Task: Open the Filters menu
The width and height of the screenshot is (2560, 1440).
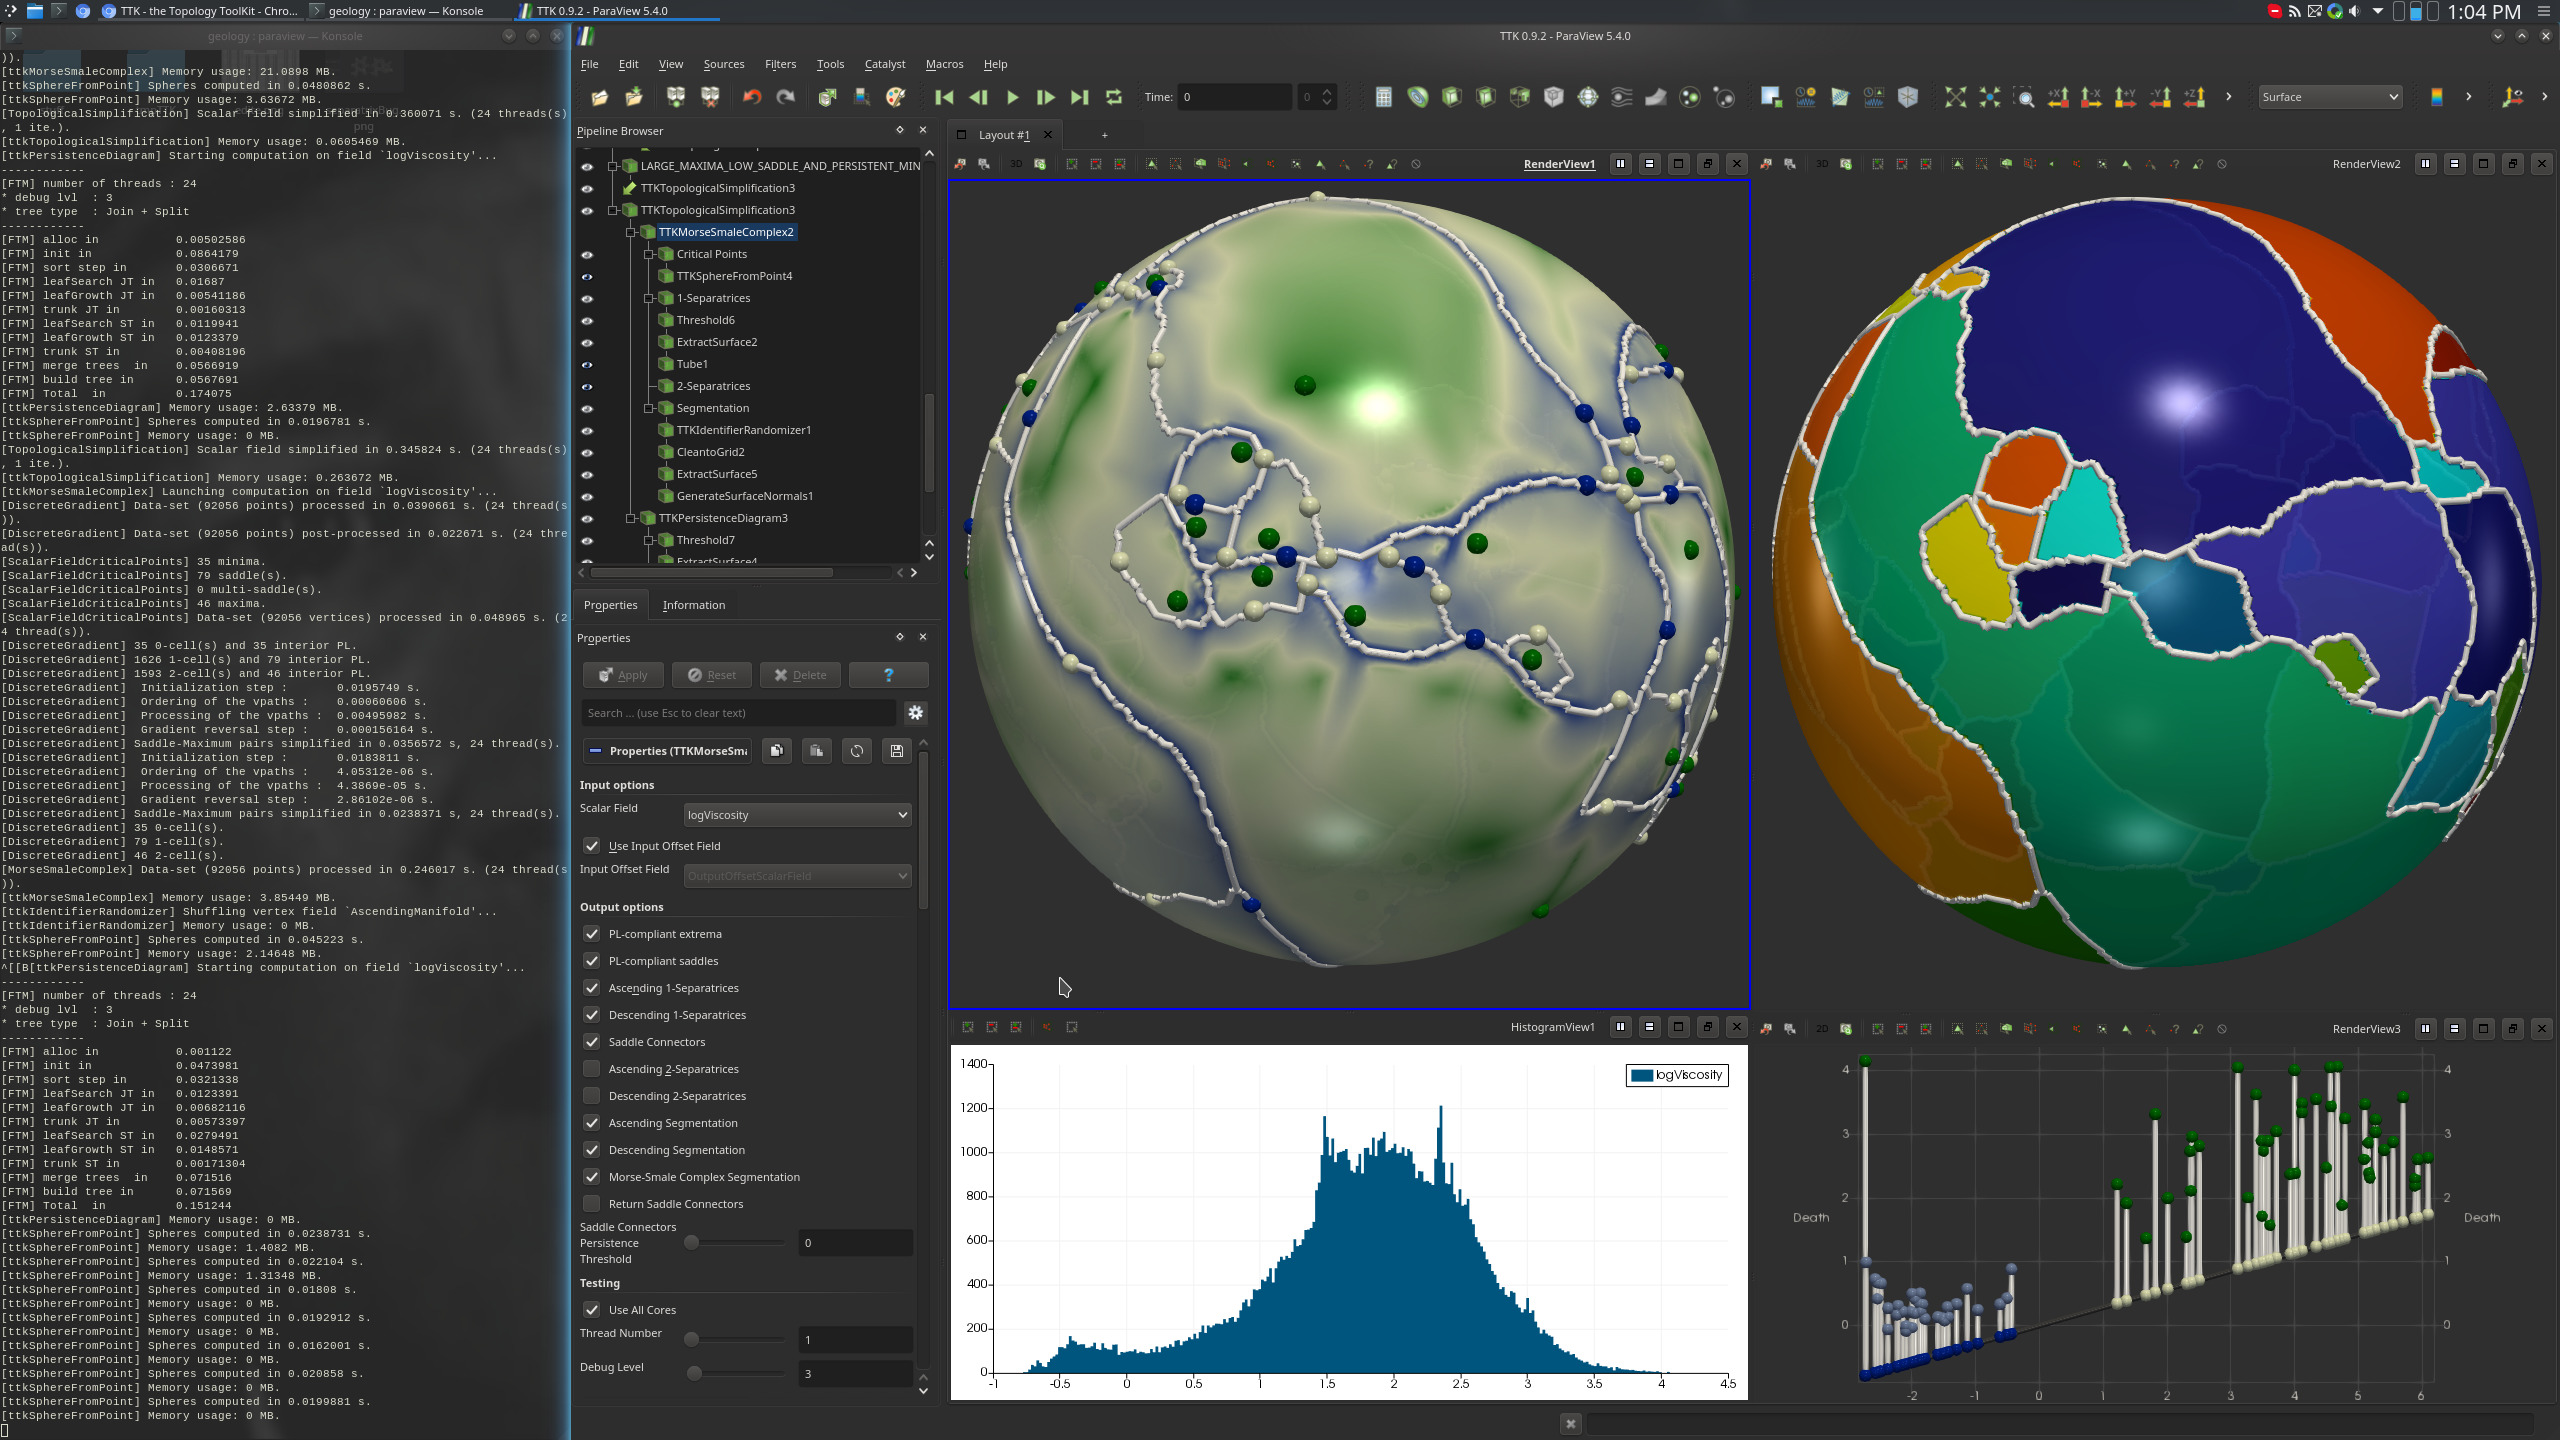Action: 780,64
